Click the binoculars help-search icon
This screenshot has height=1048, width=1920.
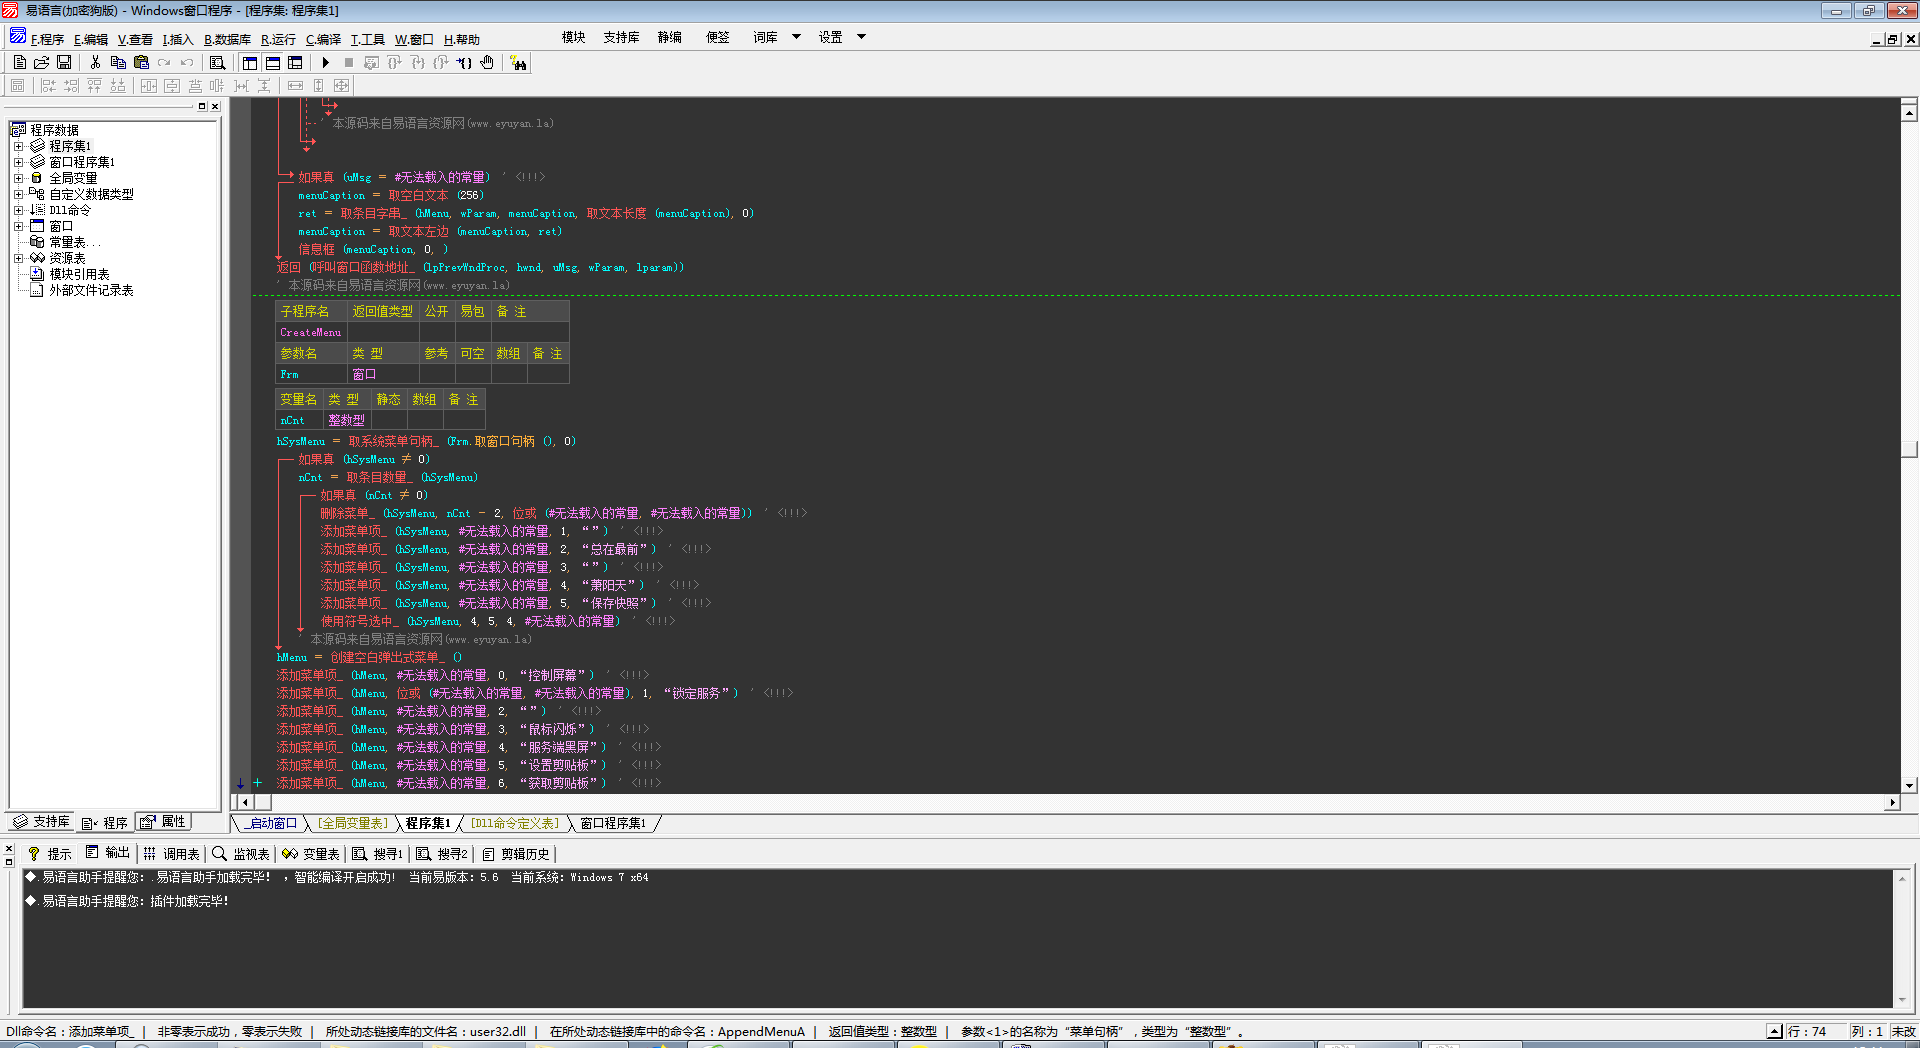point(518,63)
